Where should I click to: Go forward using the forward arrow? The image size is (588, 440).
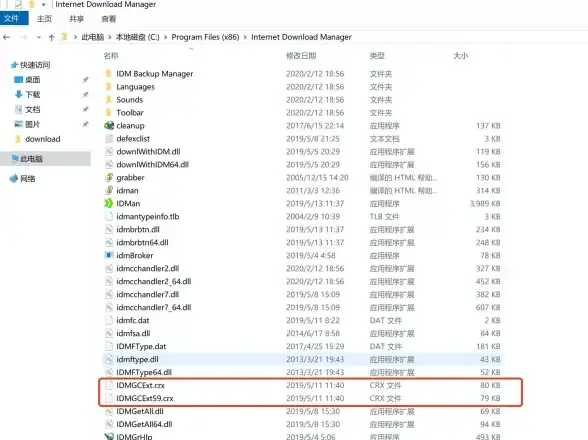click(x=24, y=37)
